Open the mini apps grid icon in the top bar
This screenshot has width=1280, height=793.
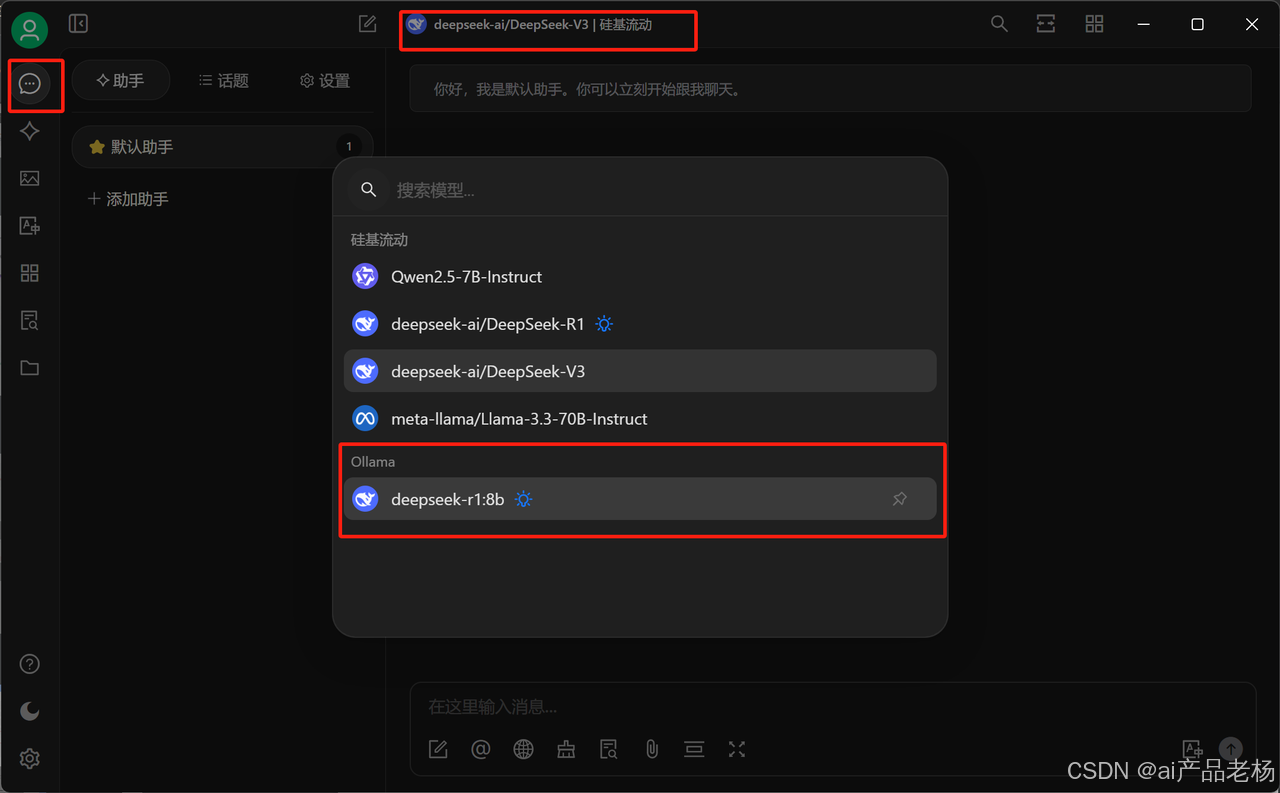tap(1095, 24)
